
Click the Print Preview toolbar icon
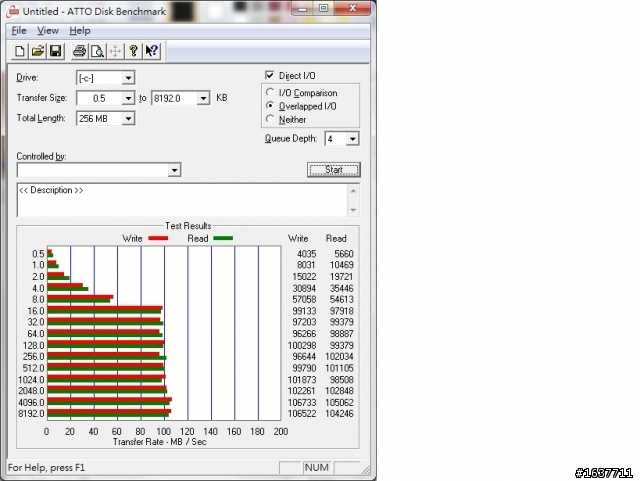[x=98, y=51]
